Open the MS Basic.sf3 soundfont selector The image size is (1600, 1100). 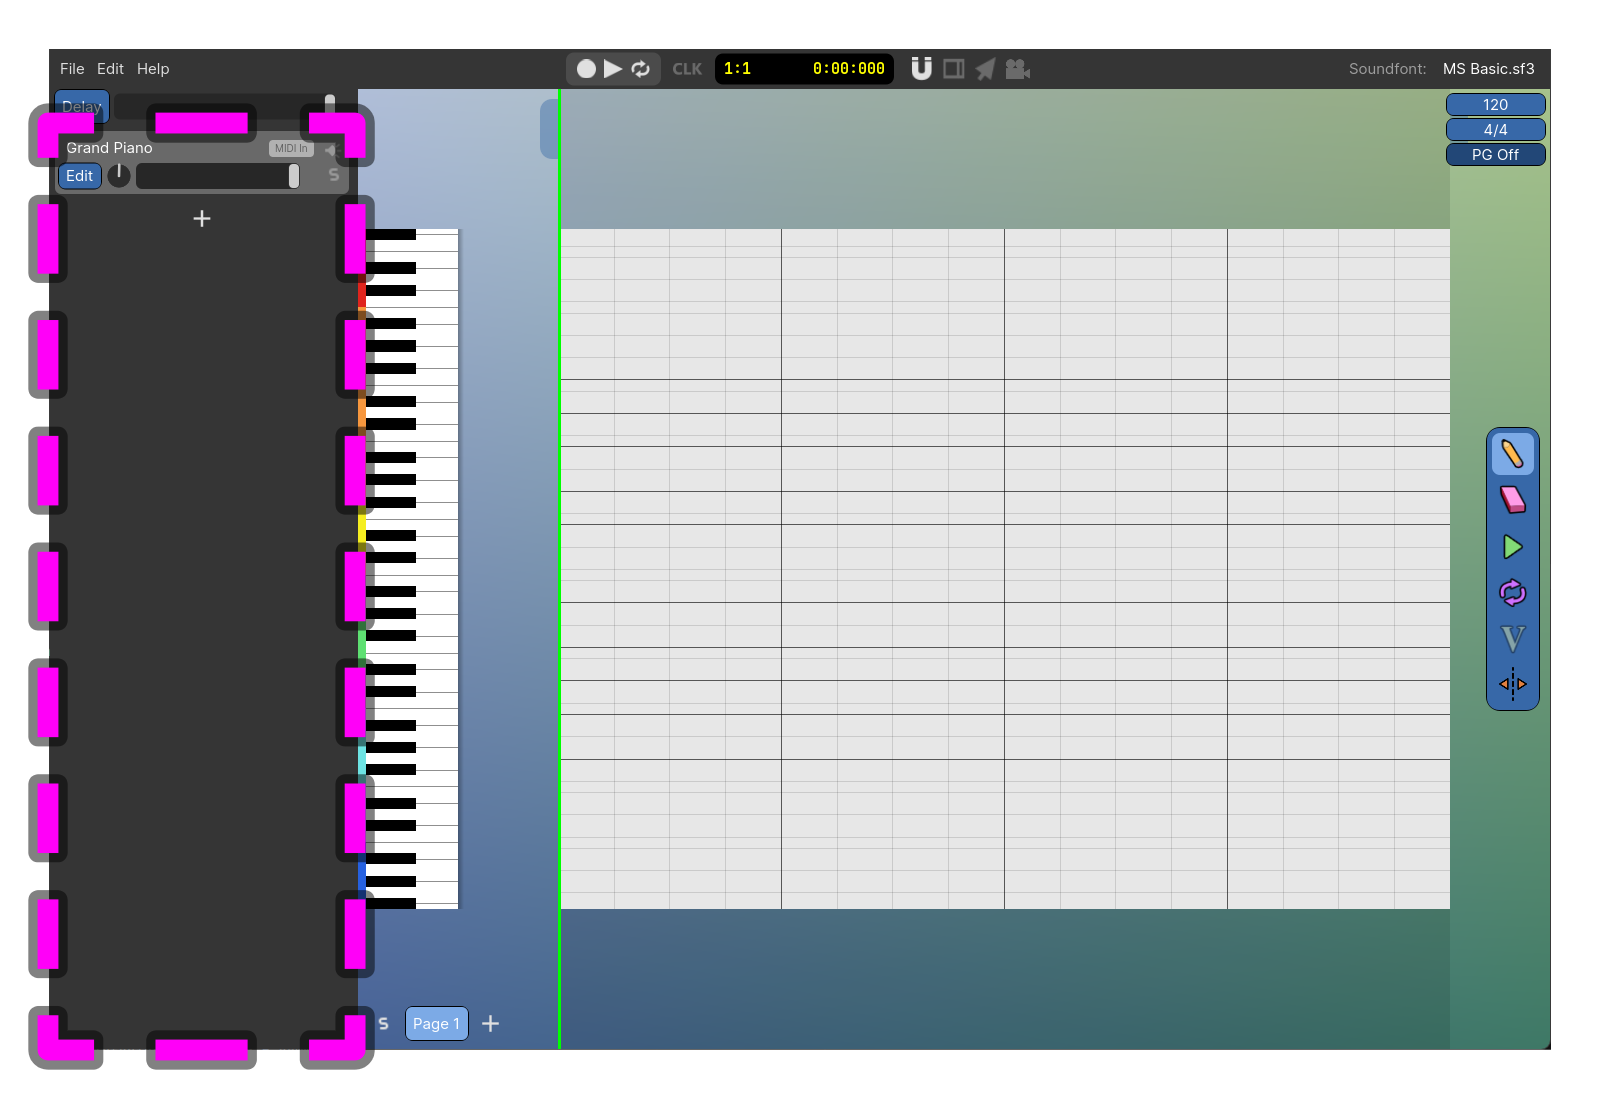pos(1488,69)
